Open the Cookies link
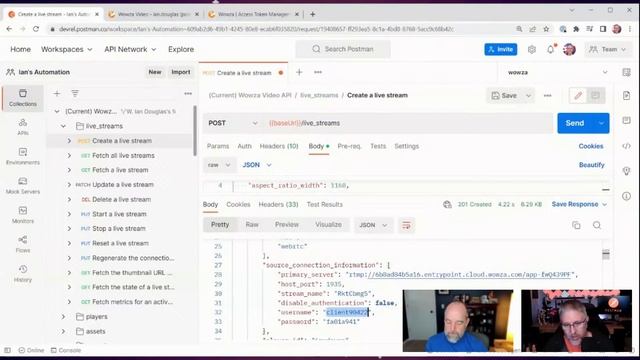 click(591, 146)
